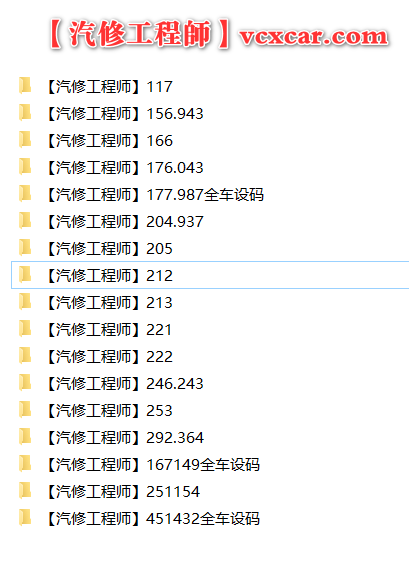Click the folder icon next to 166
This screenshot has width=409, height=563.
(x=25, y=140)
